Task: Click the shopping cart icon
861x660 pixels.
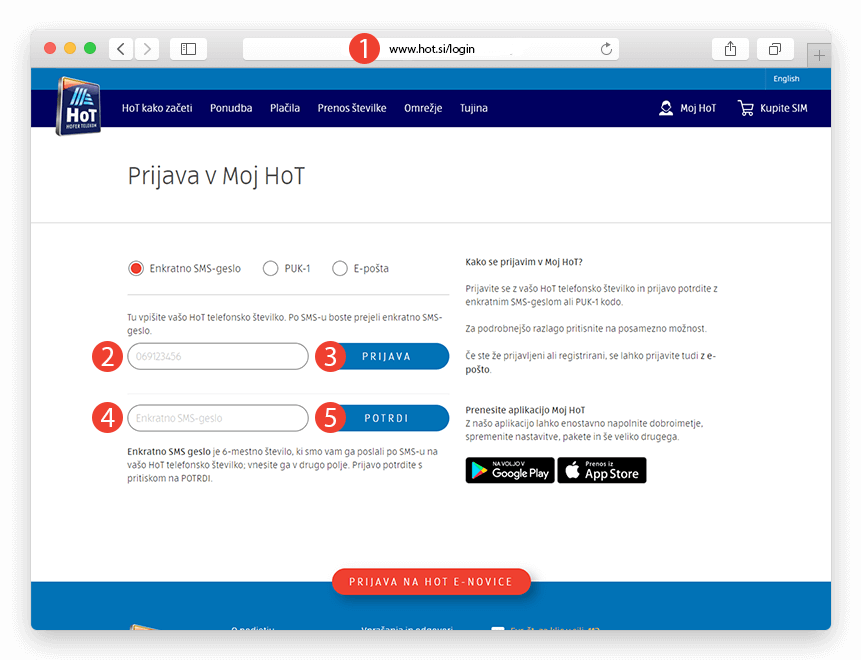Action: coord(746,108)
